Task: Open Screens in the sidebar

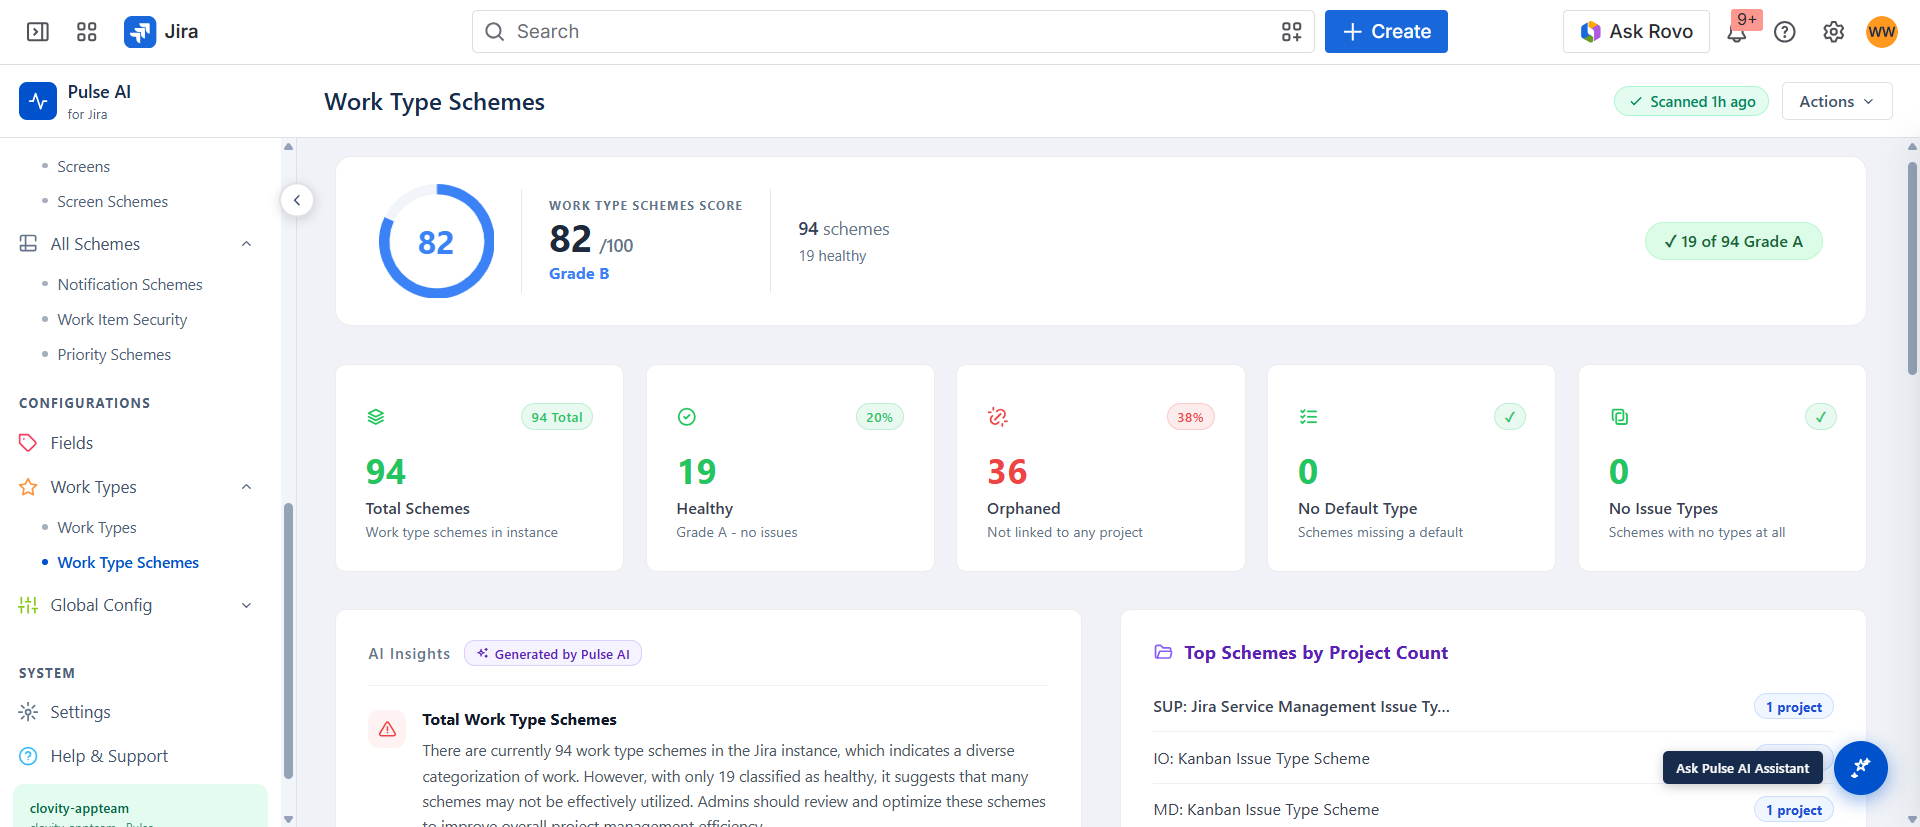Action: tap(84, 167)
